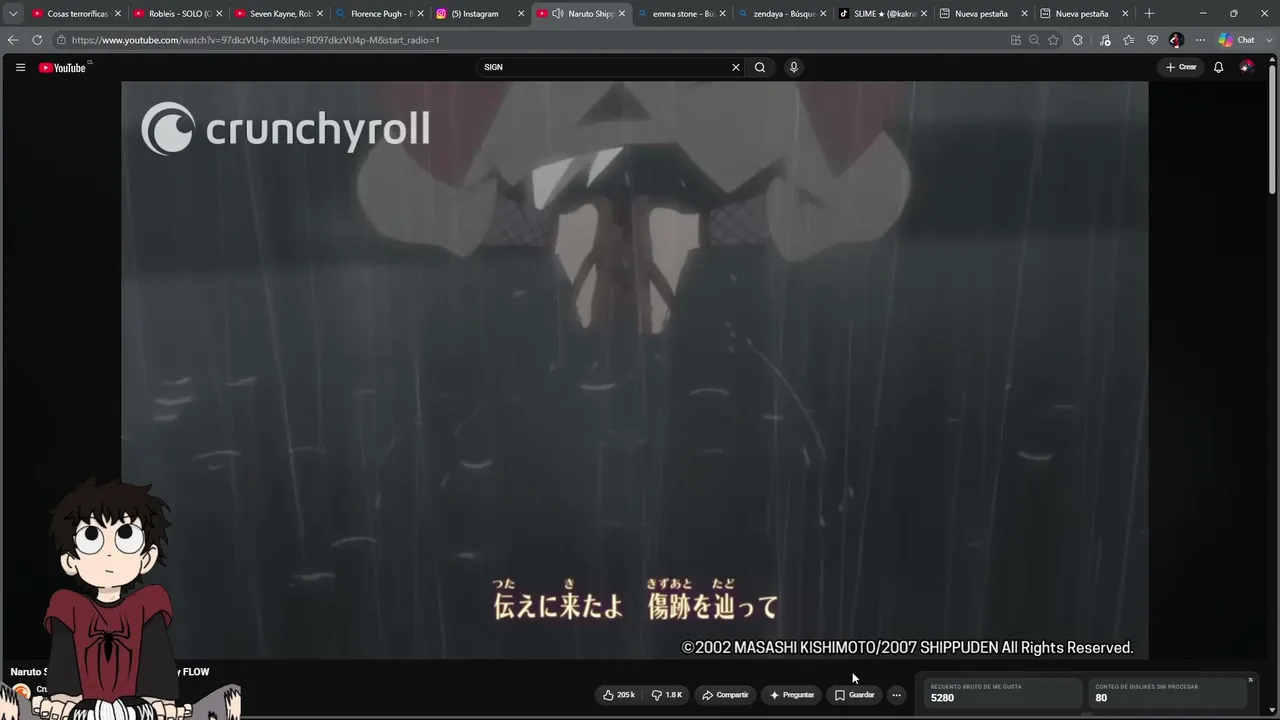Switch to Seven Kayne tab
1280x720 pixels.
point(277,14)
